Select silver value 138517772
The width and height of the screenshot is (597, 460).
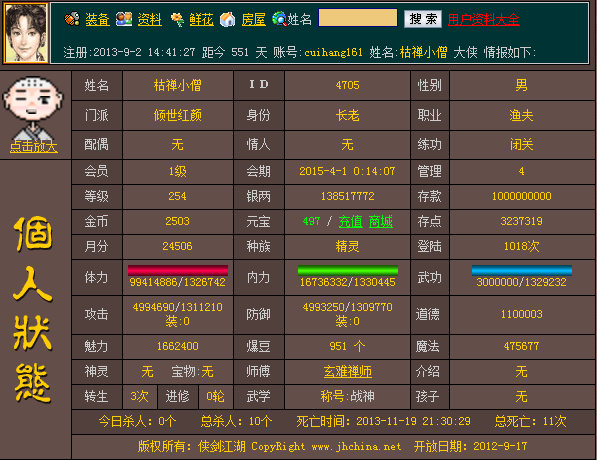coord(348,196)
